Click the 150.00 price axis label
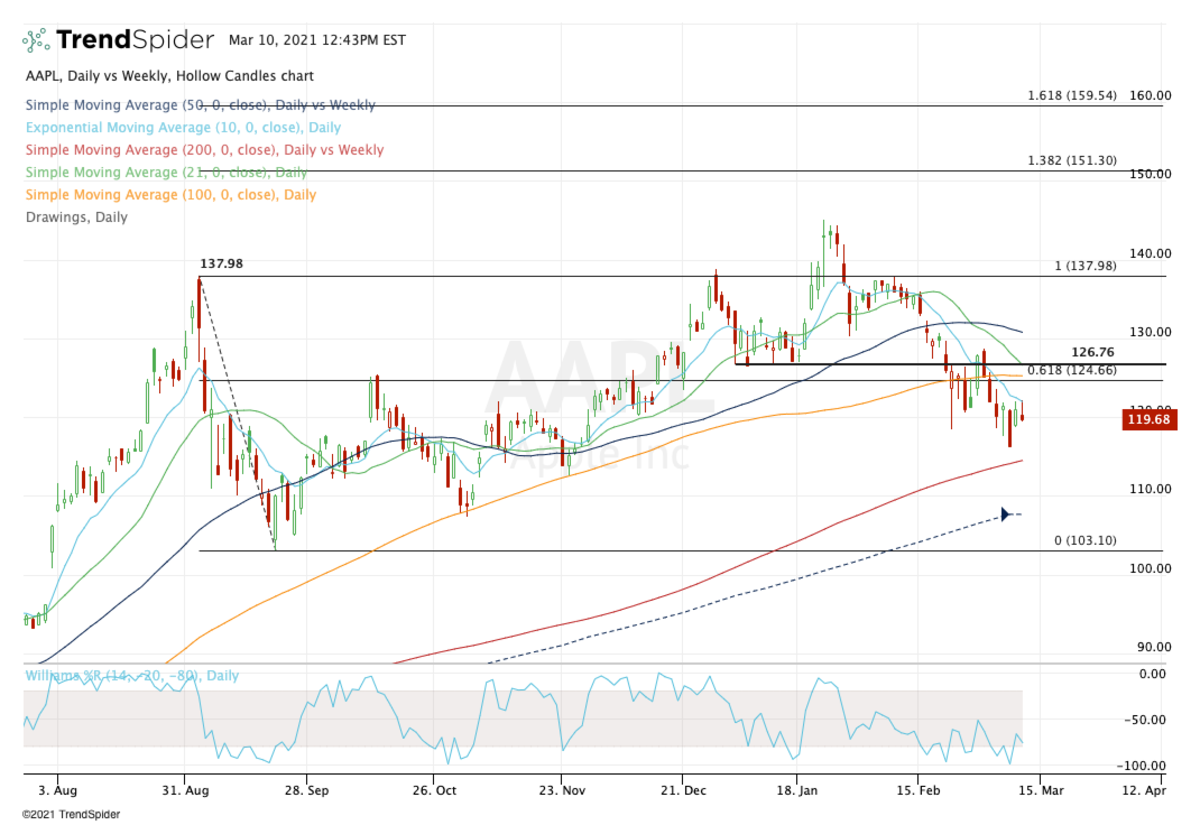Viewport: 1200px width, 825px height. [1150, 174]
